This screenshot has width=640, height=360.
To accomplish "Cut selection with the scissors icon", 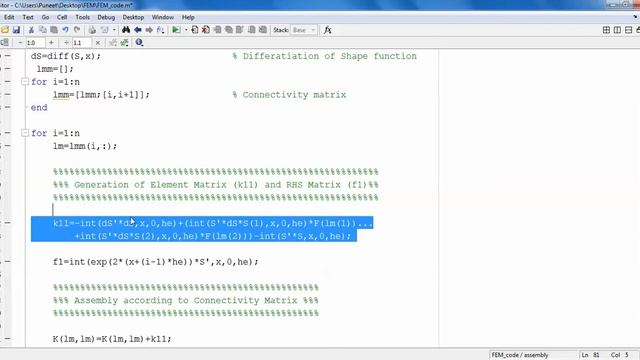I will [31, 30].
